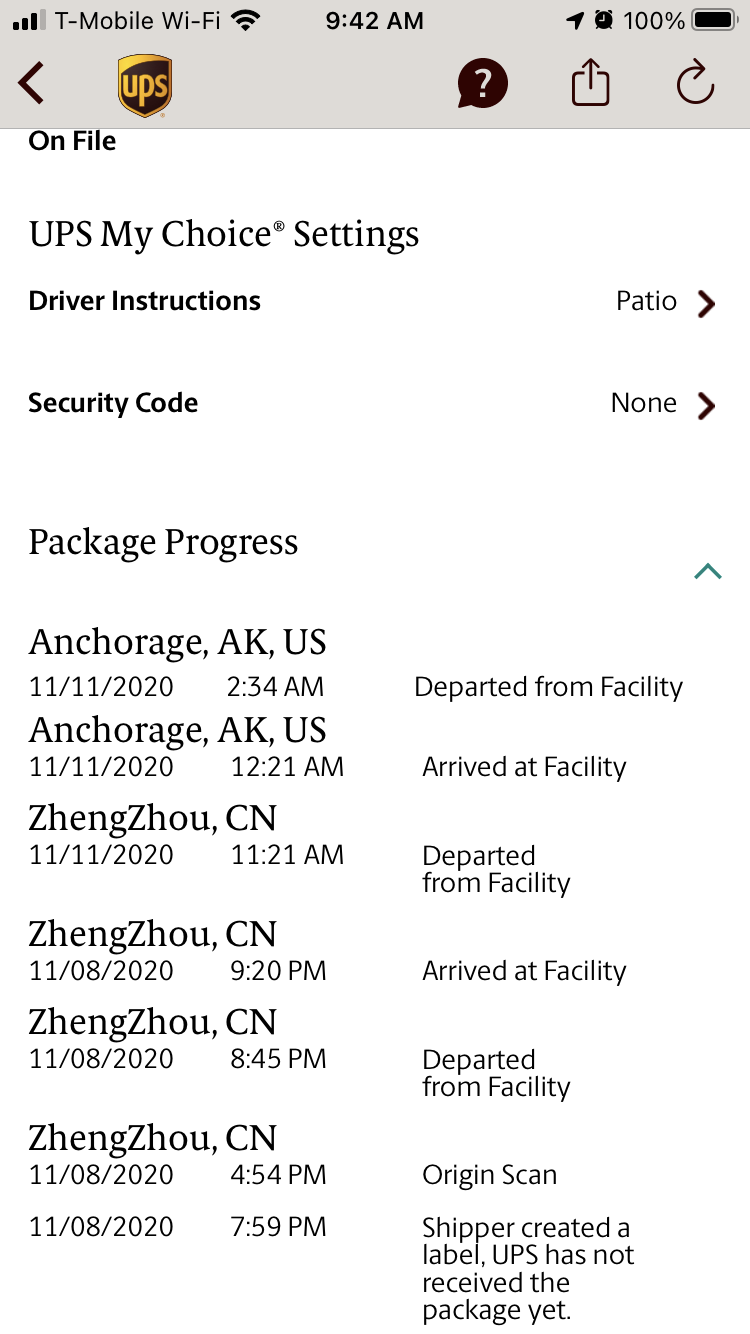Tap the alarm clock status icon
The height and width of the screenshot is (1334, 750).
pos(603,20)
